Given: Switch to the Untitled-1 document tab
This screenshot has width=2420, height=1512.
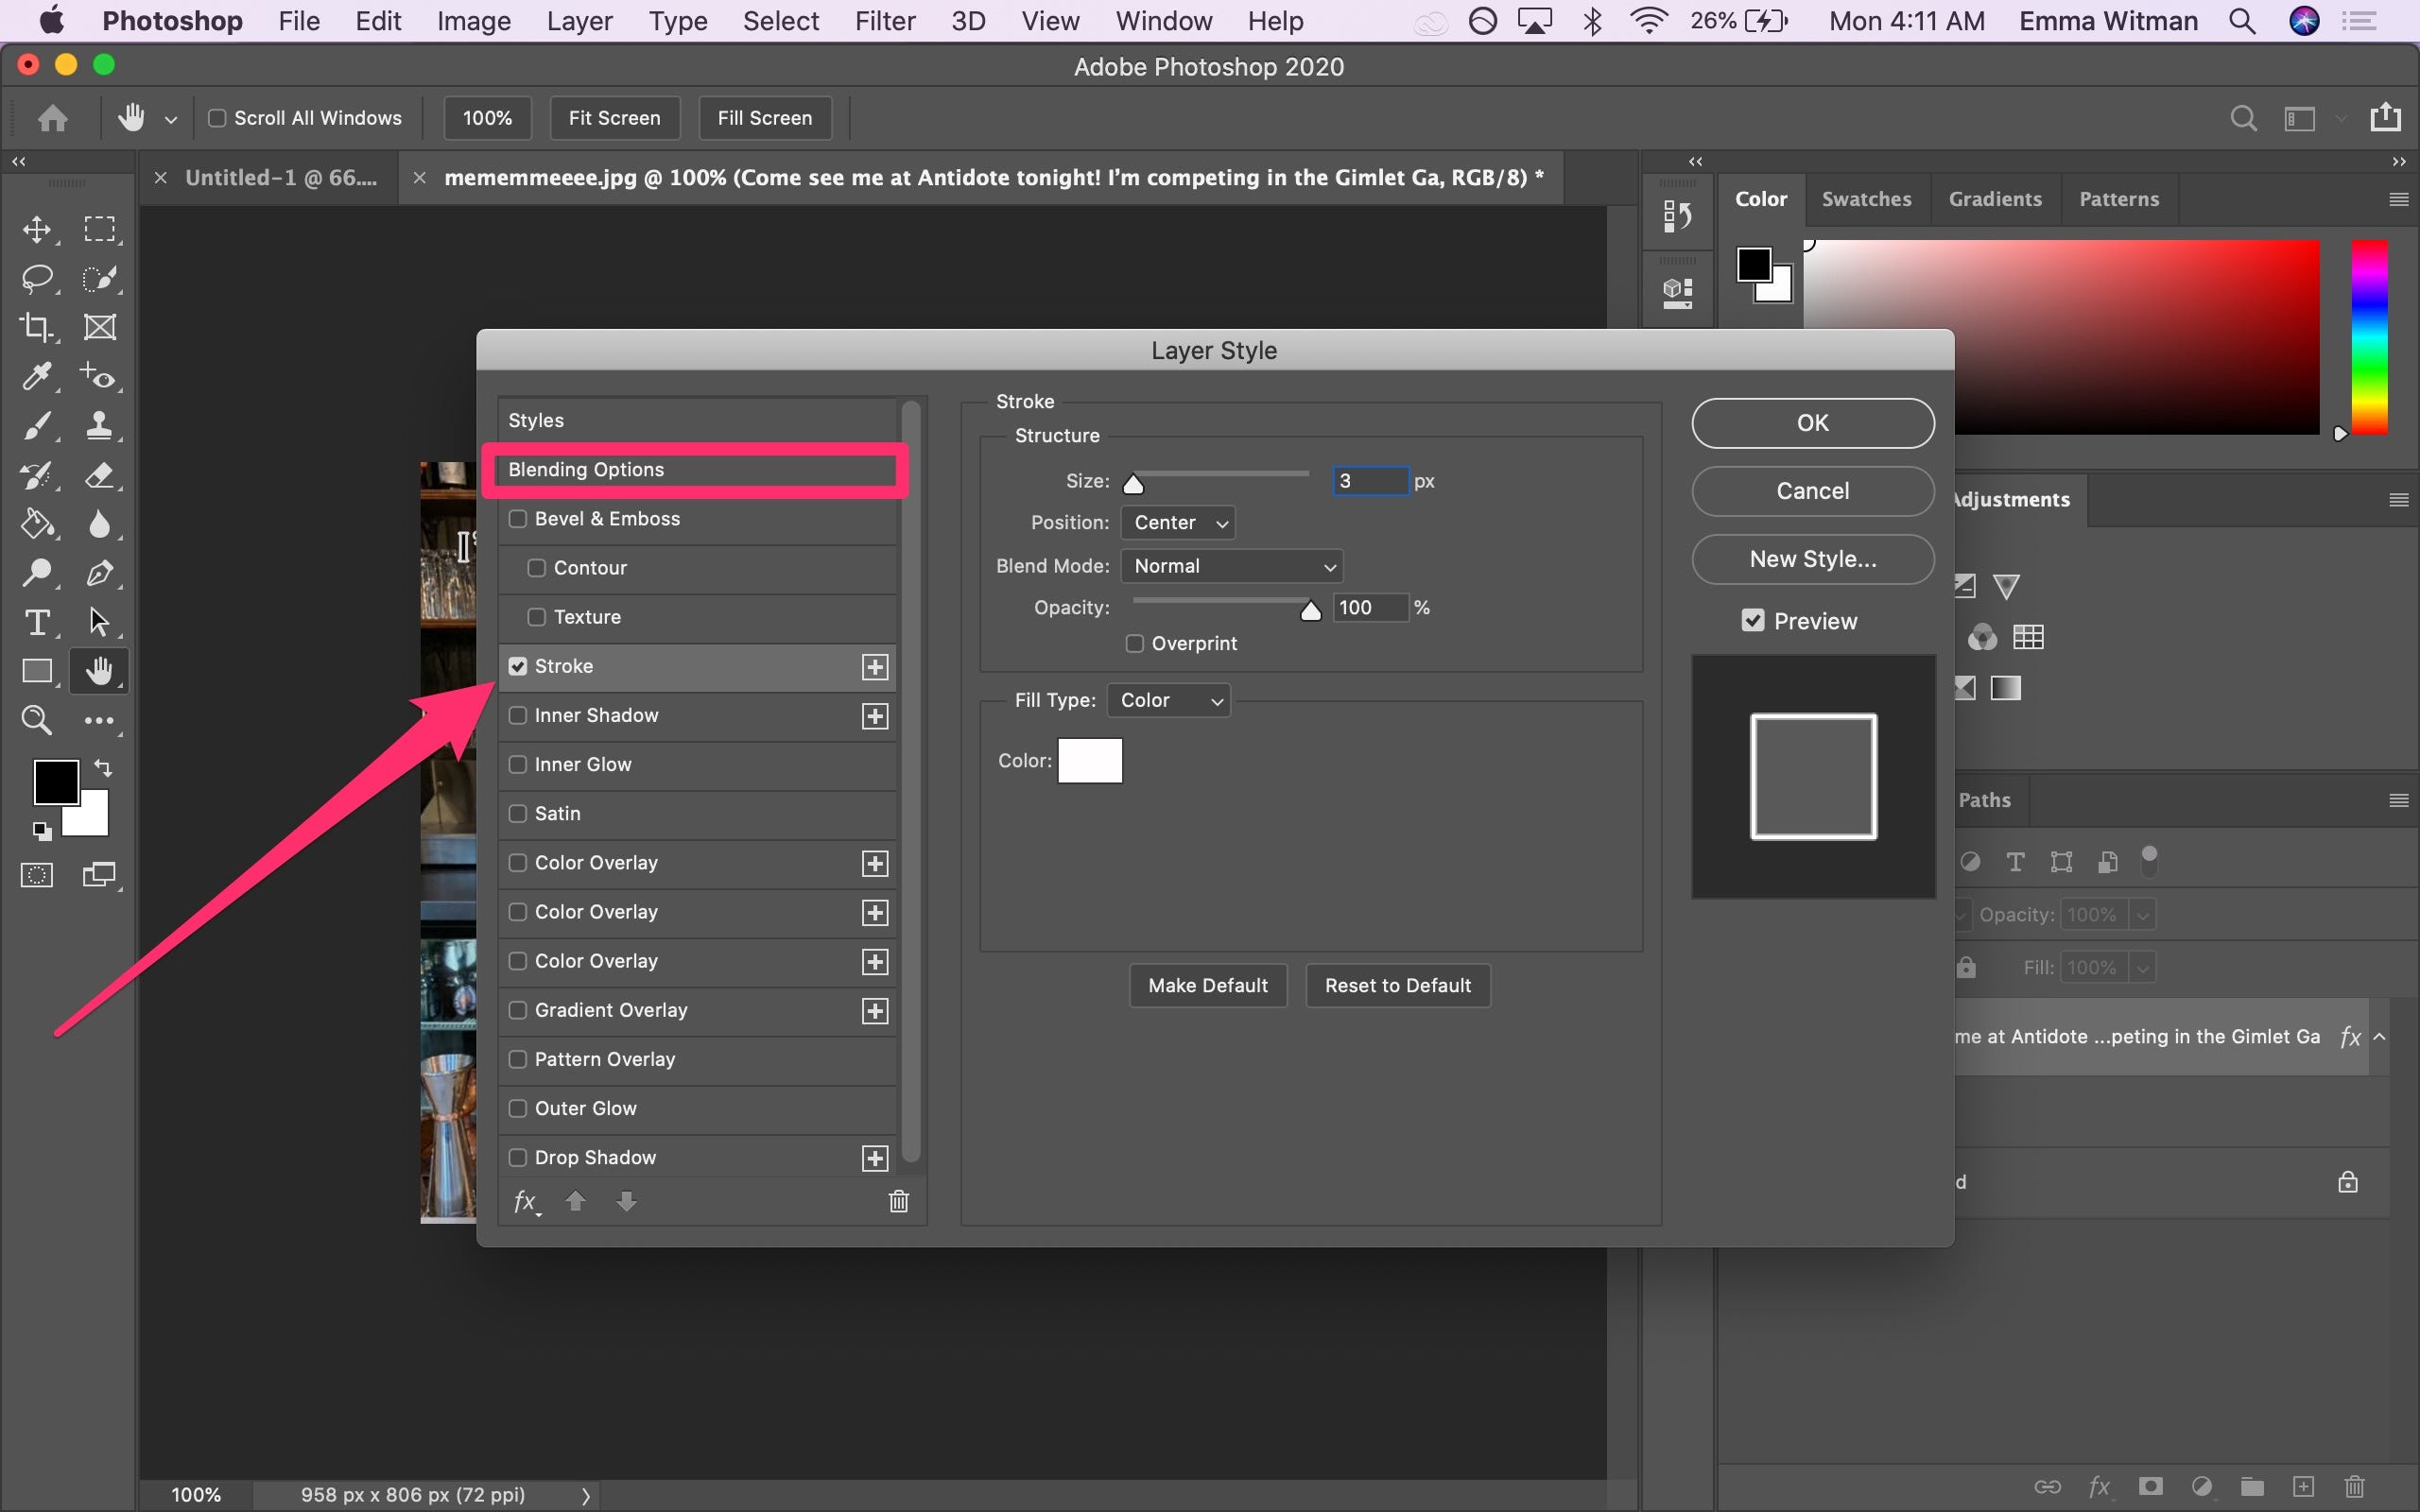Looking at the screenshot, I should point(281,178).
